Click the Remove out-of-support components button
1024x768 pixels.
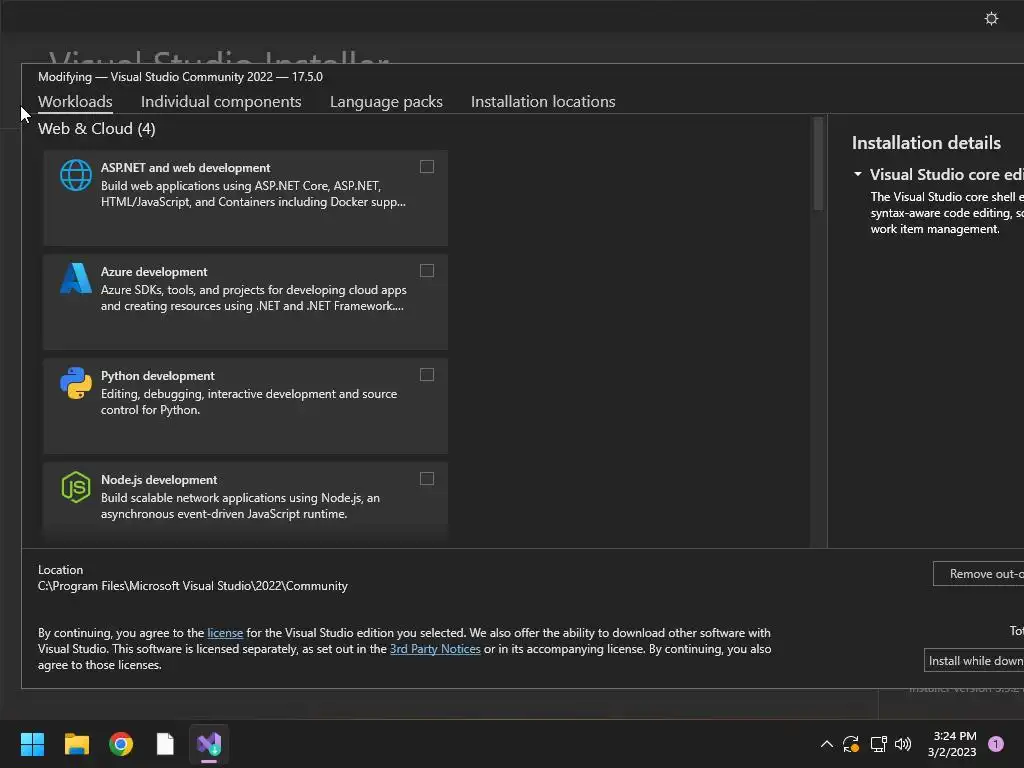pyautogui.click(x=978, y=573)
